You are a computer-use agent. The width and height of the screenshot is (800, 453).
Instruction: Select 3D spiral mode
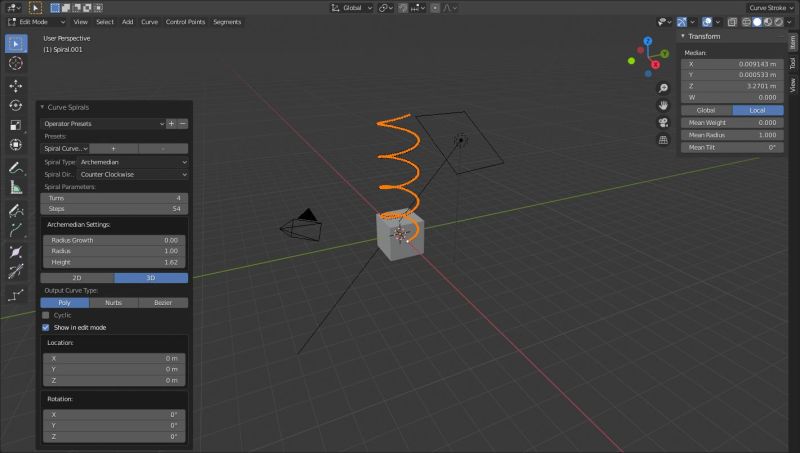click(151, 278)
